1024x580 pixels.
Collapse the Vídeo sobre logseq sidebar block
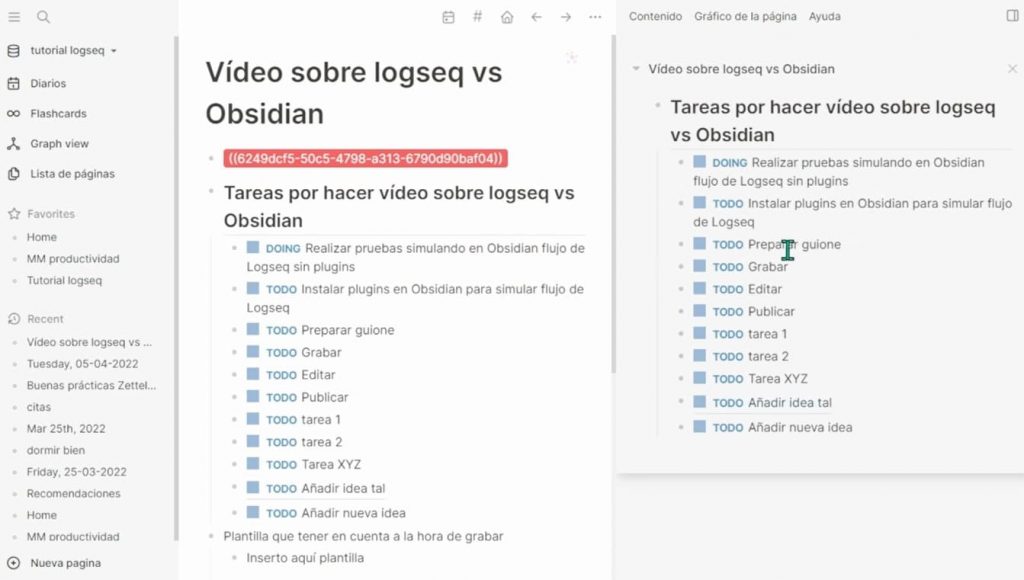click(x=635, y=69)
